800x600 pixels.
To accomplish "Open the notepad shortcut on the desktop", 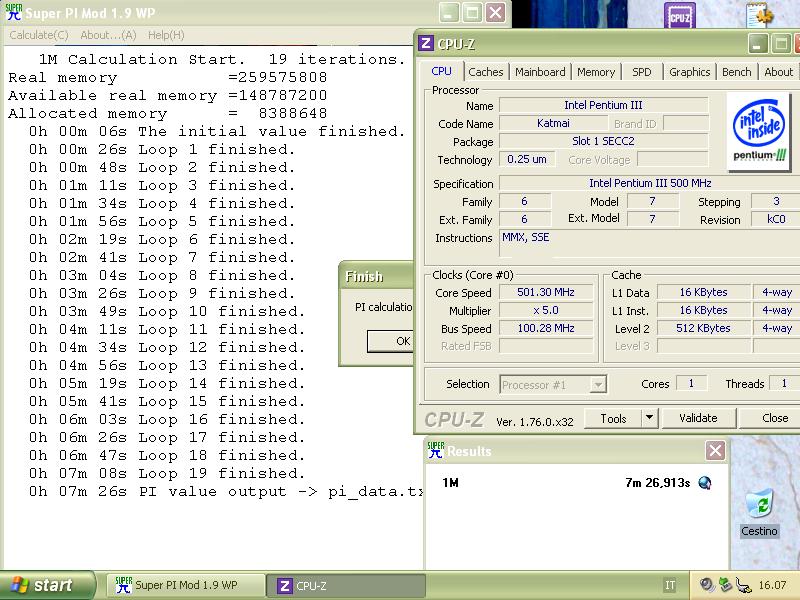I will pyautogui.click(x=760, y=16).
